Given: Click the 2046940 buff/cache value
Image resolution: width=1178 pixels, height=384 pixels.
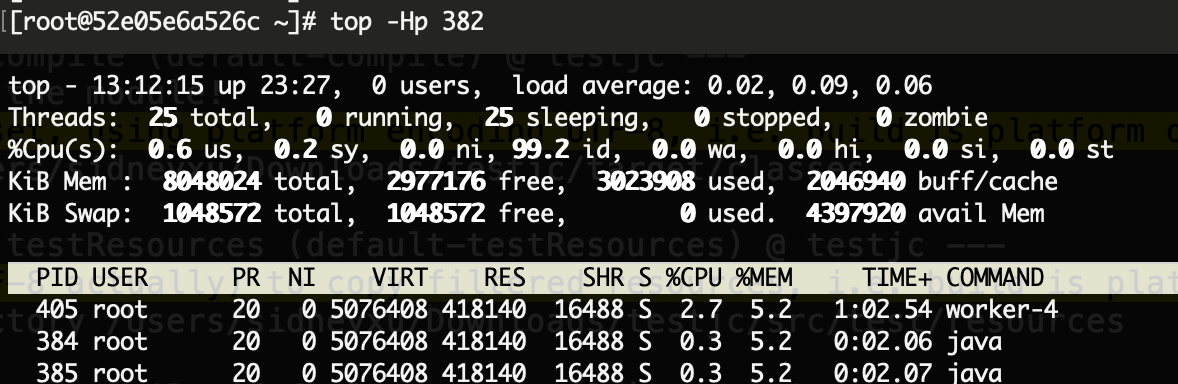Looking at the screenshot, I should [x=856, y=181].
